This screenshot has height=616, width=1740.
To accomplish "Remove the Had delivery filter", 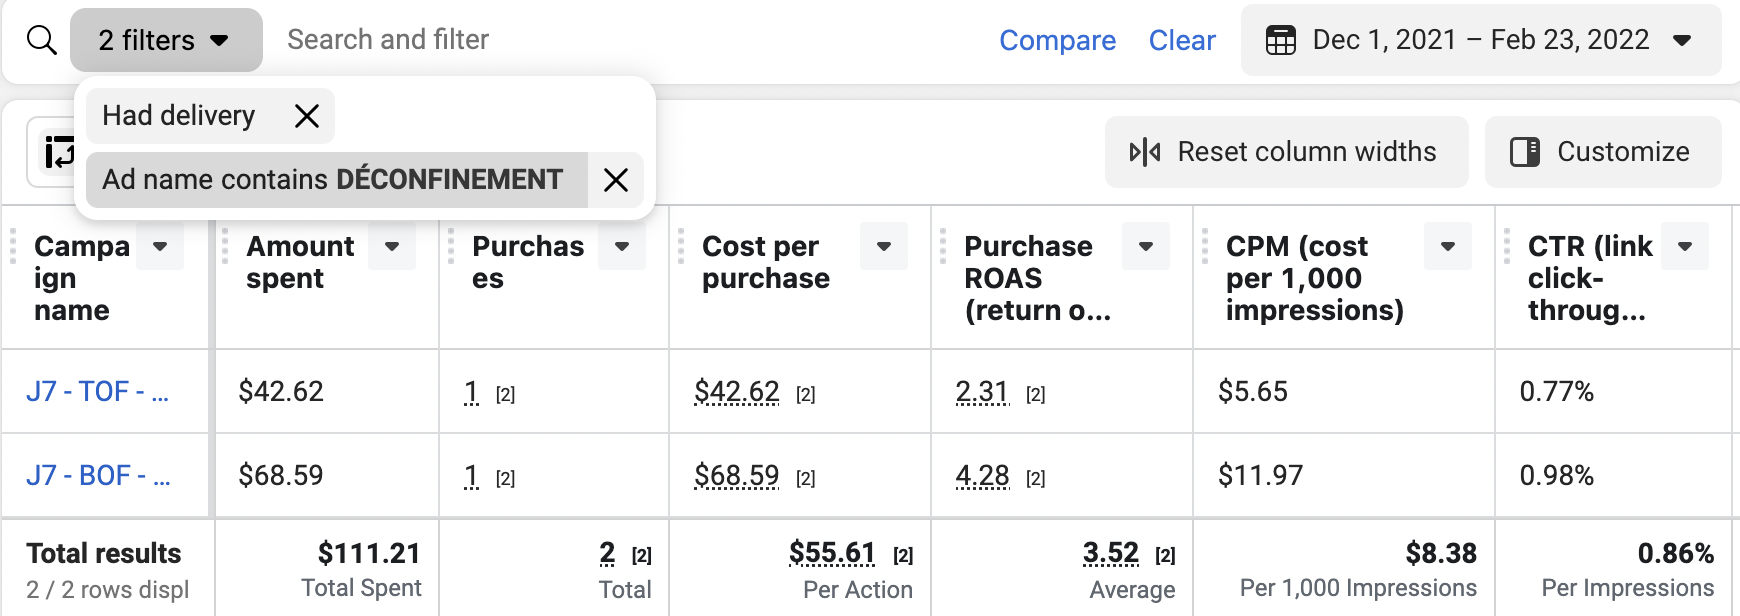I will click(307, 116).
